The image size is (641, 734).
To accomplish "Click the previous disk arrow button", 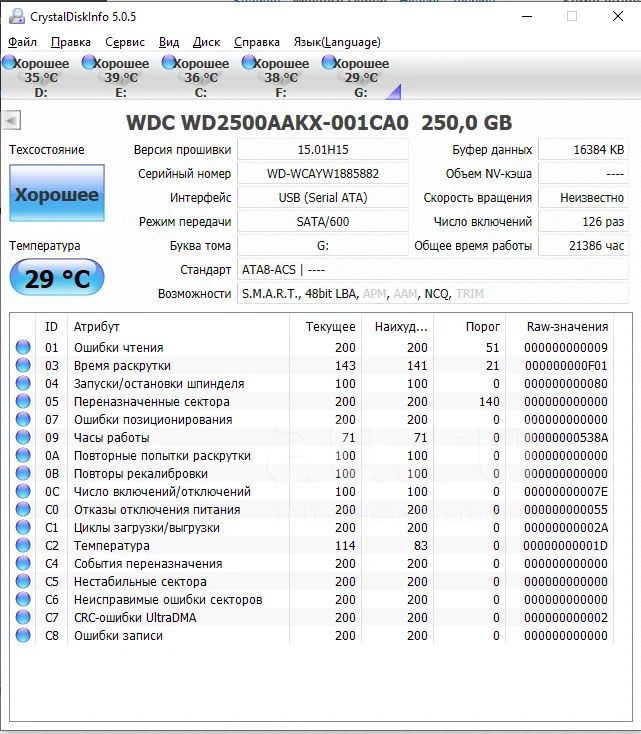I will (11, 120).
